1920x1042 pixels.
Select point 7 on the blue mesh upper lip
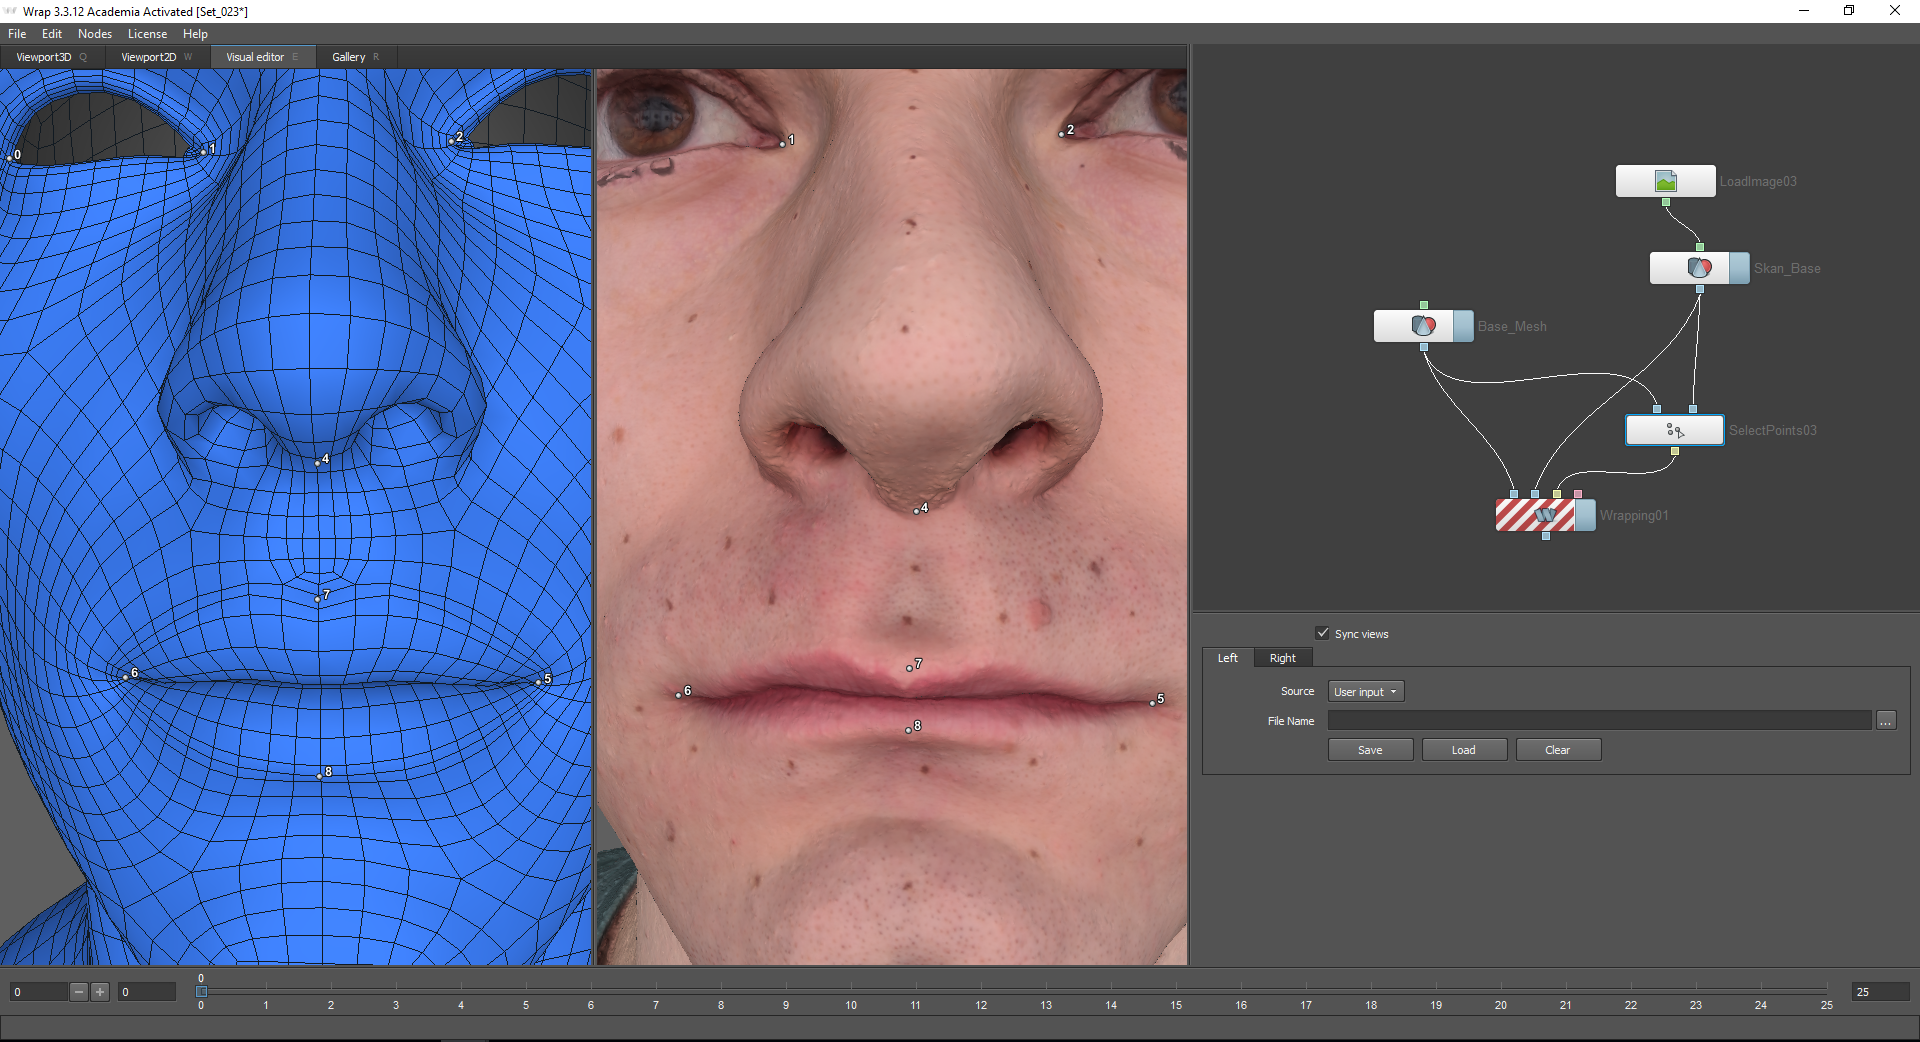click(318, 599)
